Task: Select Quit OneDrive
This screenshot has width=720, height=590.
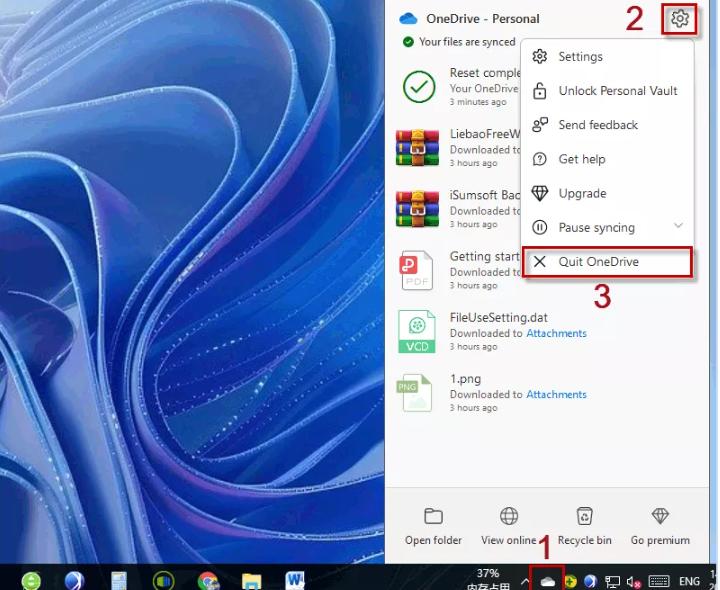Action: pos(607,262)
